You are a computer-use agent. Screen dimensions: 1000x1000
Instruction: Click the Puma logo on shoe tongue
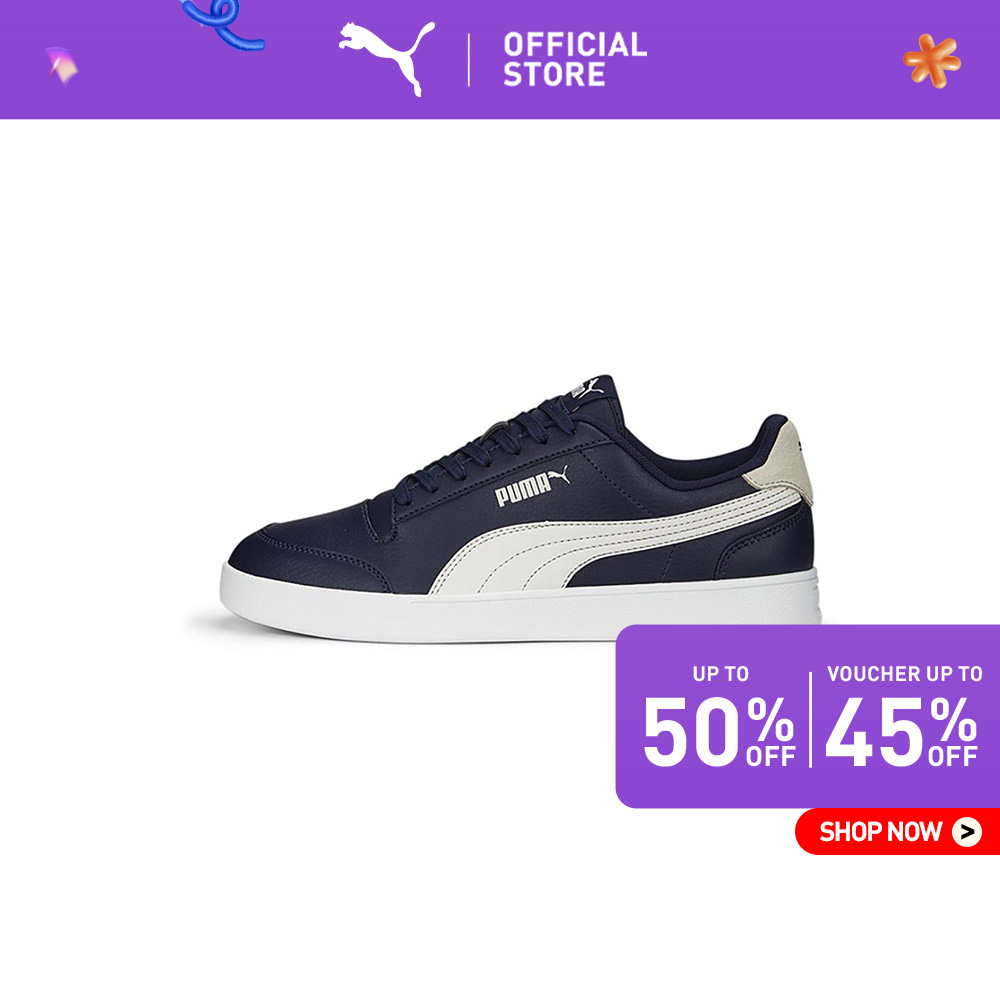pos(587,388)
